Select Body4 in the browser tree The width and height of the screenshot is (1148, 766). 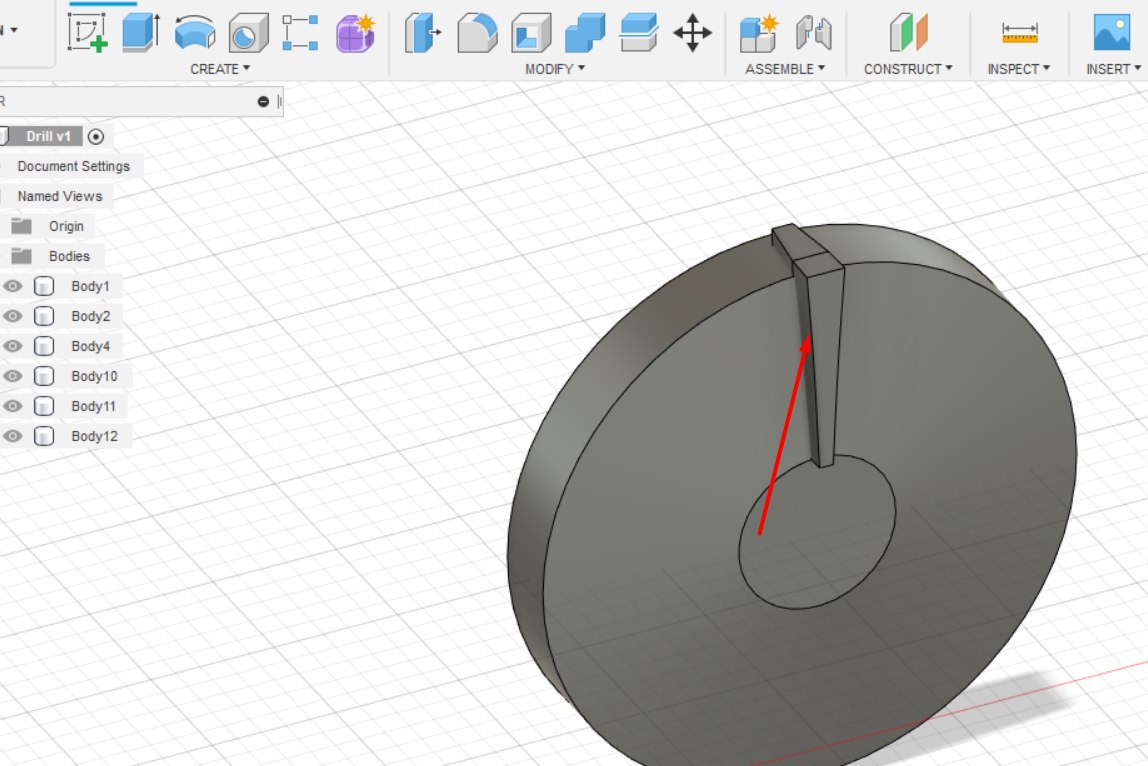[91, 346]
